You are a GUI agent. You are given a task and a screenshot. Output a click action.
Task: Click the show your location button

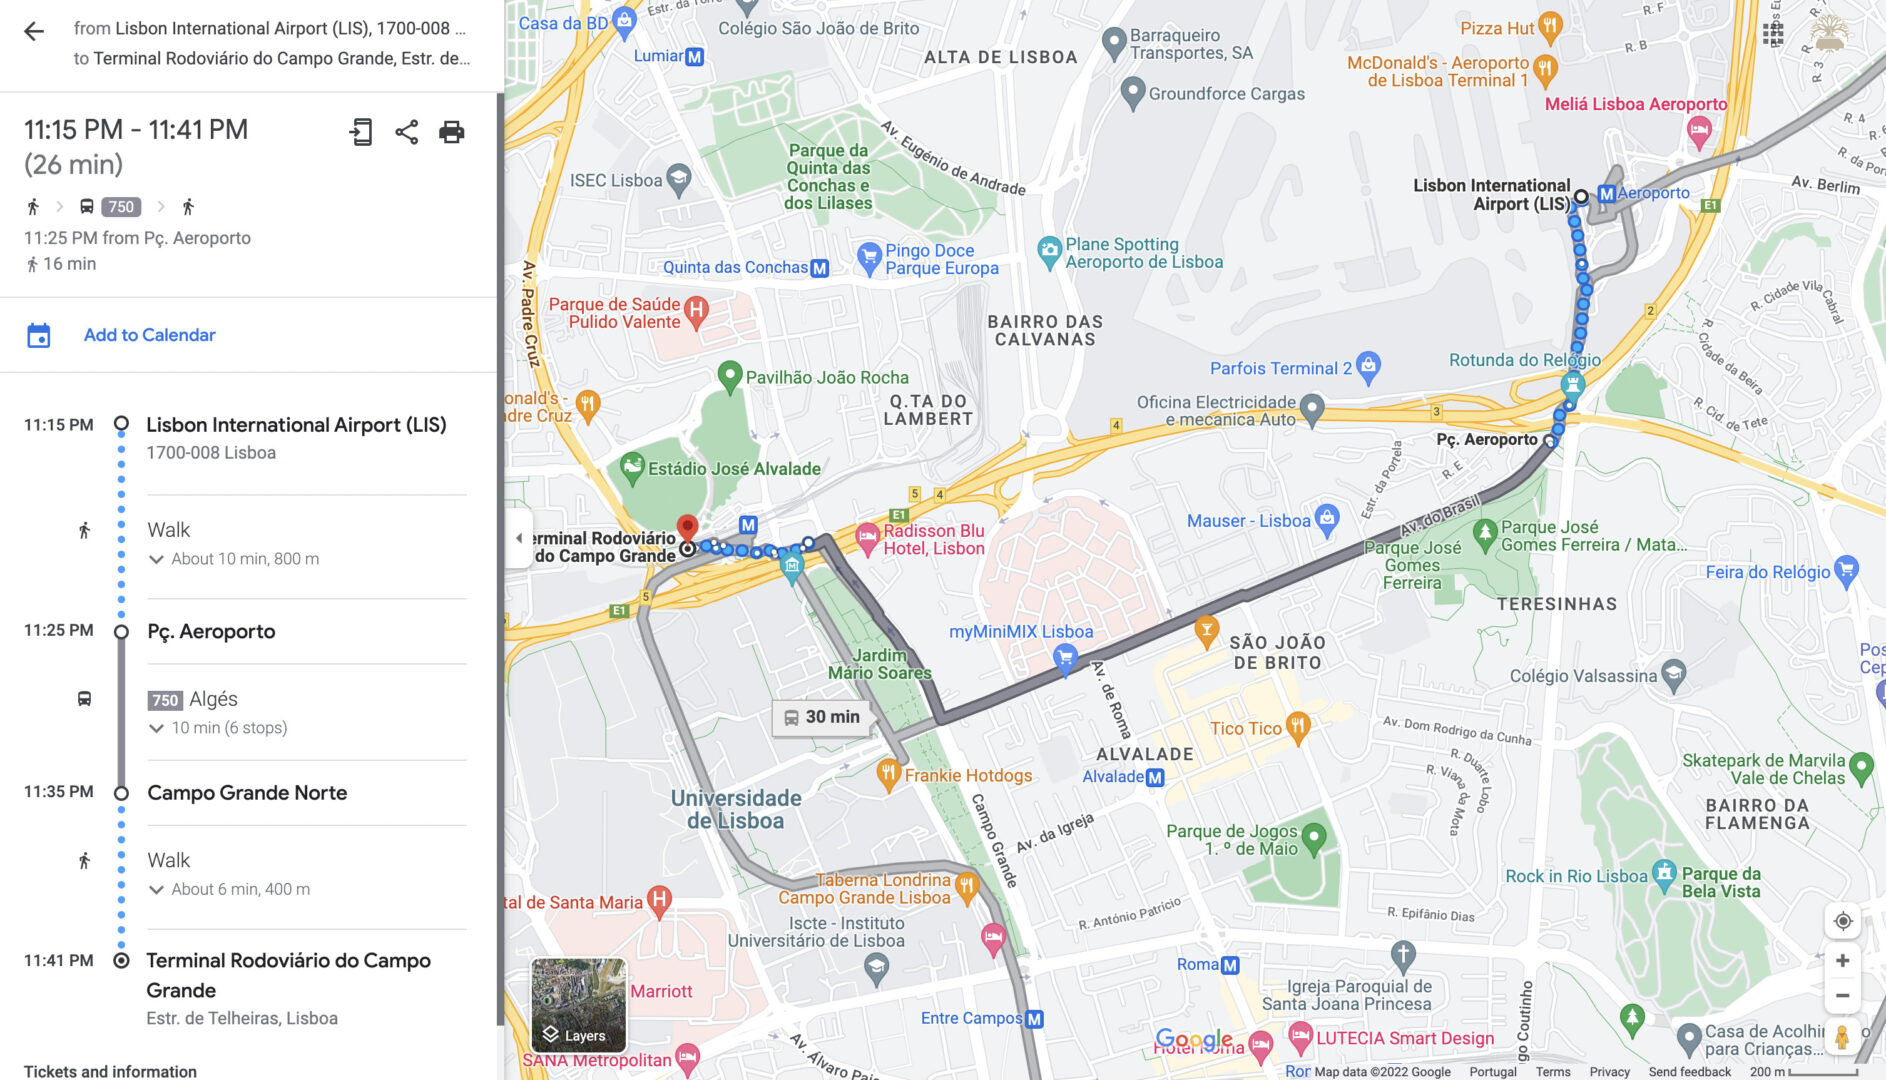click(1842, 921)
